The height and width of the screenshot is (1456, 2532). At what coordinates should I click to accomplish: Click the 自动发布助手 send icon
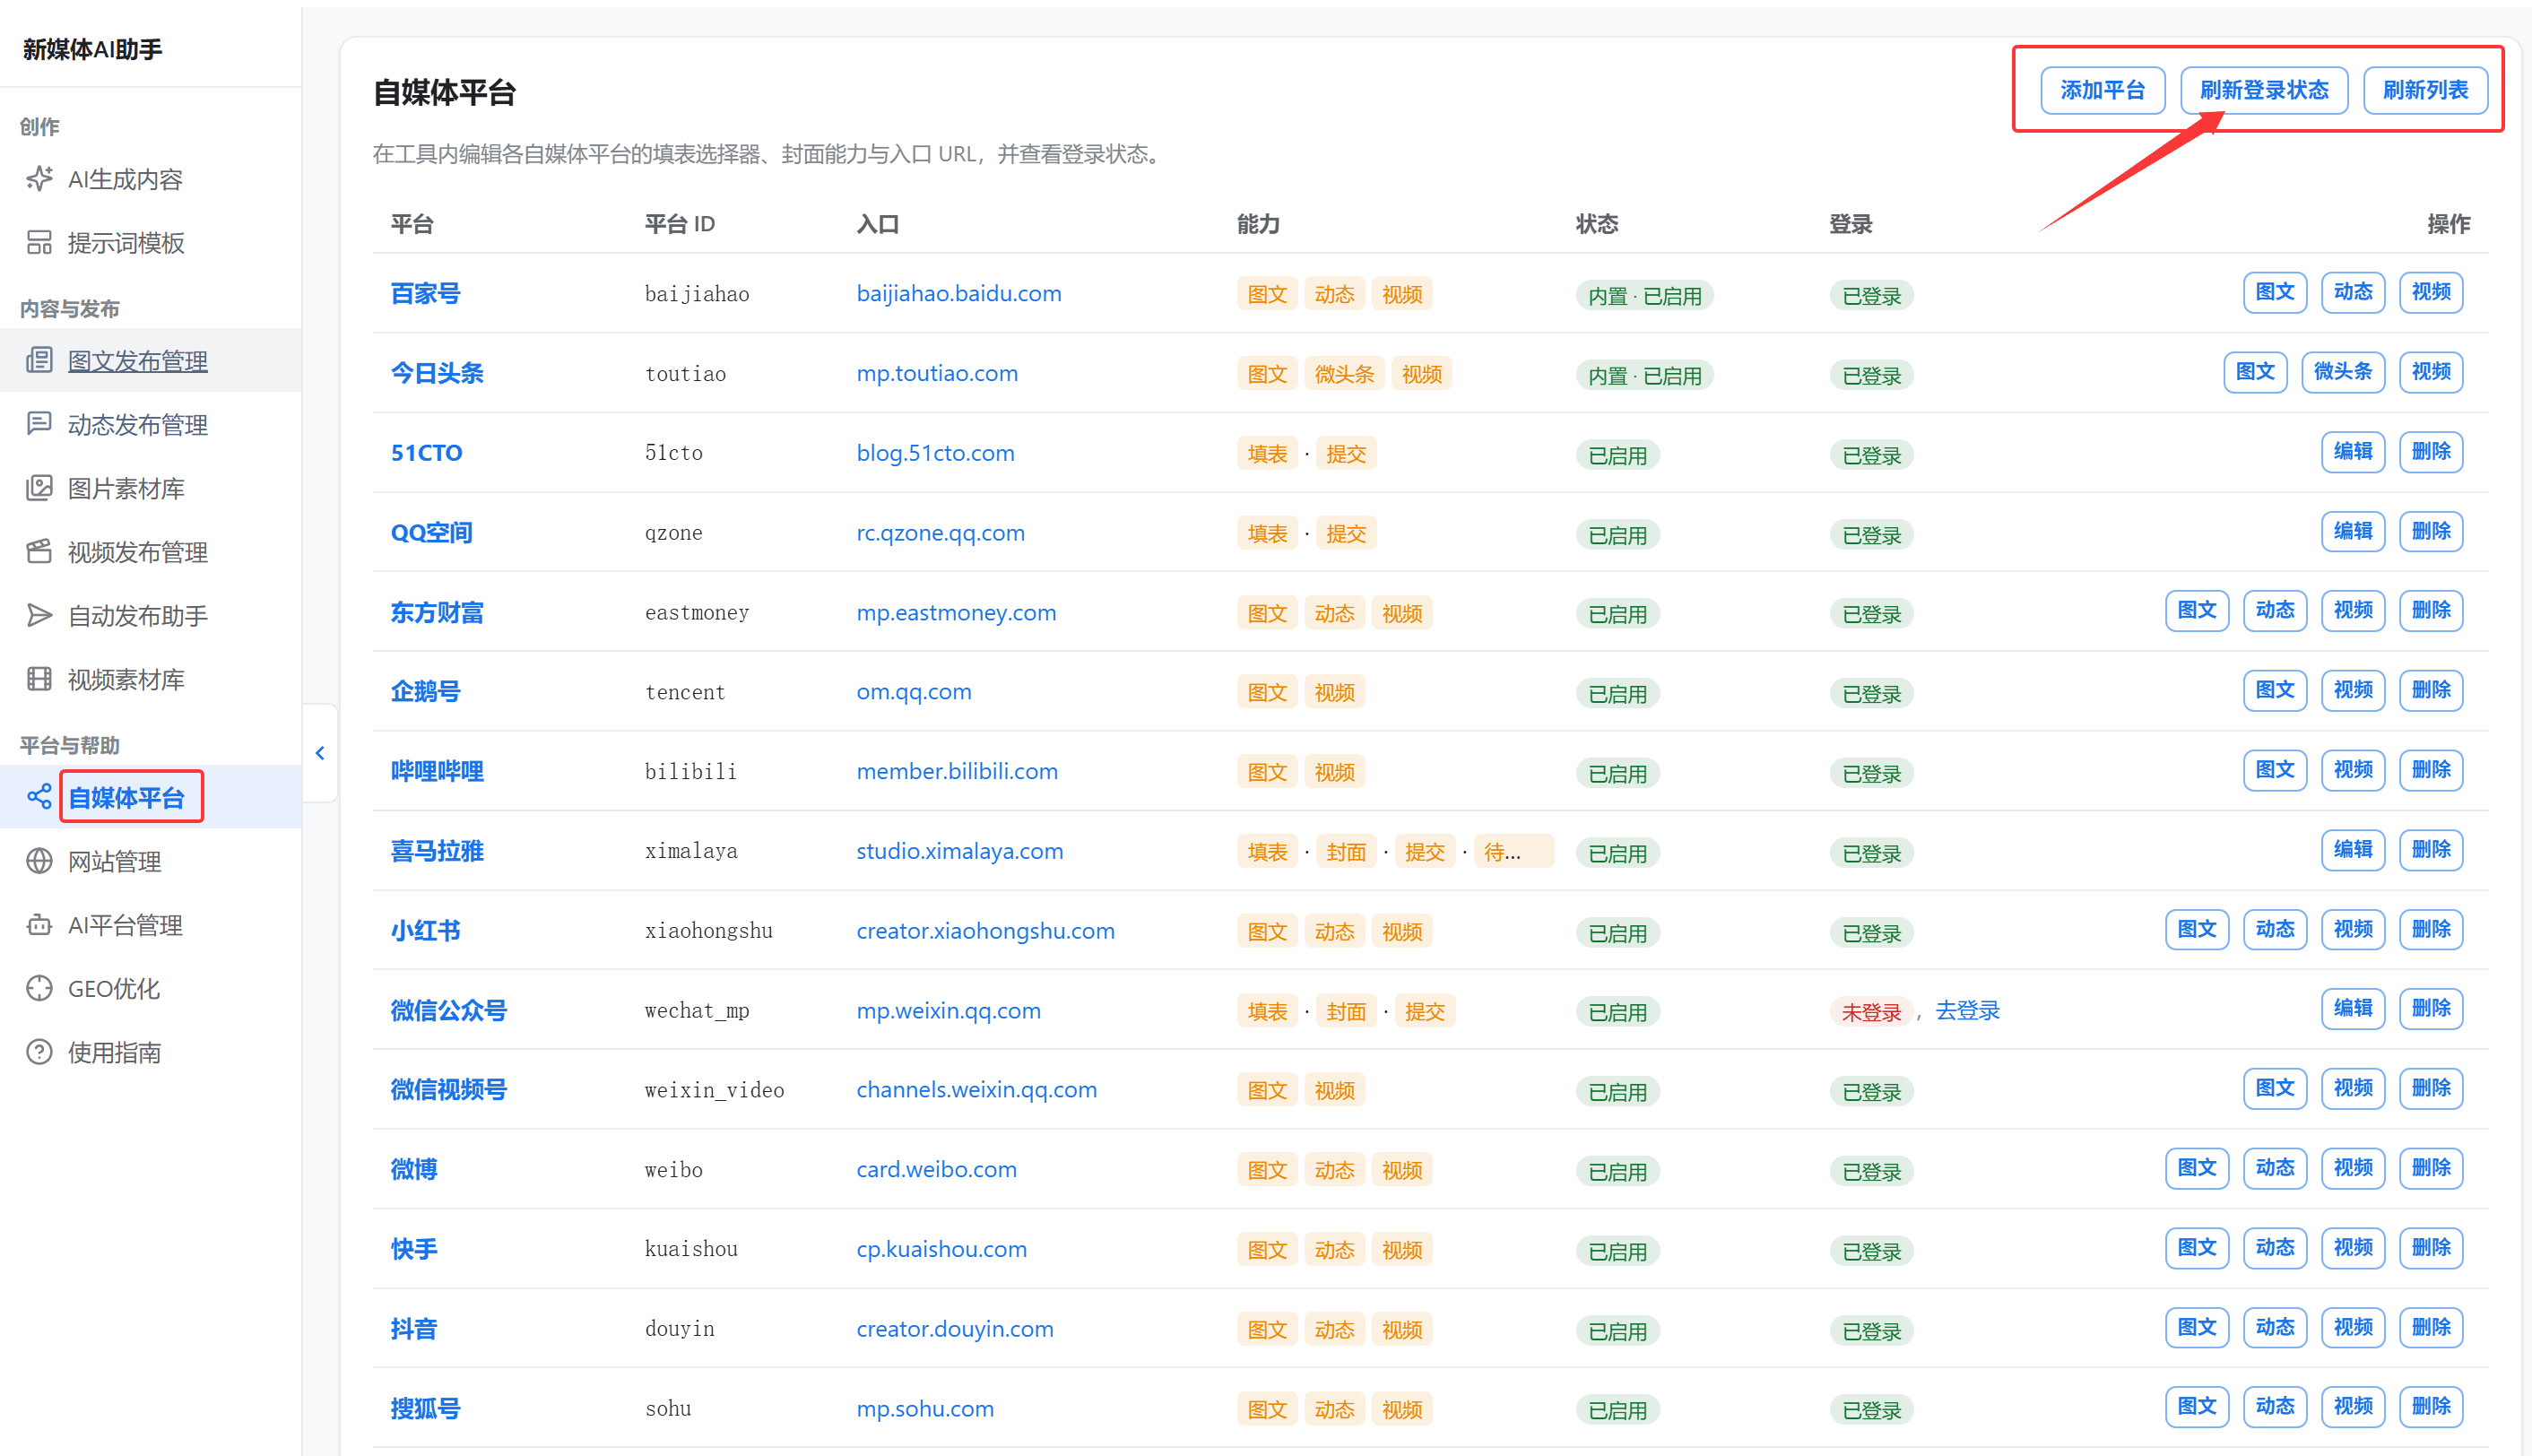click(x=39, y=615)
